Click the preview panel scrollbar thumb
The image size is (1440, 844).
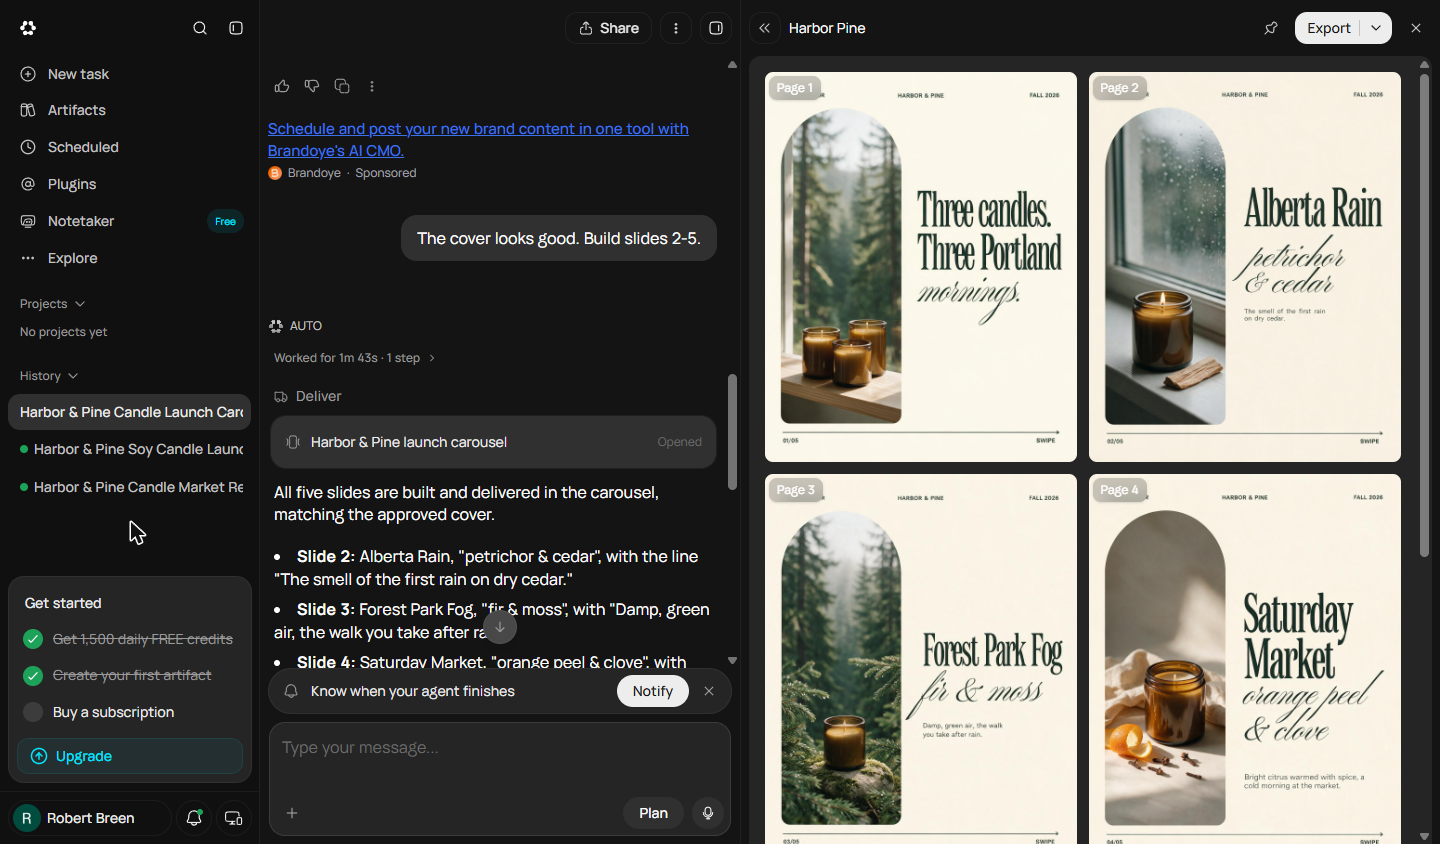[1424, 315]
